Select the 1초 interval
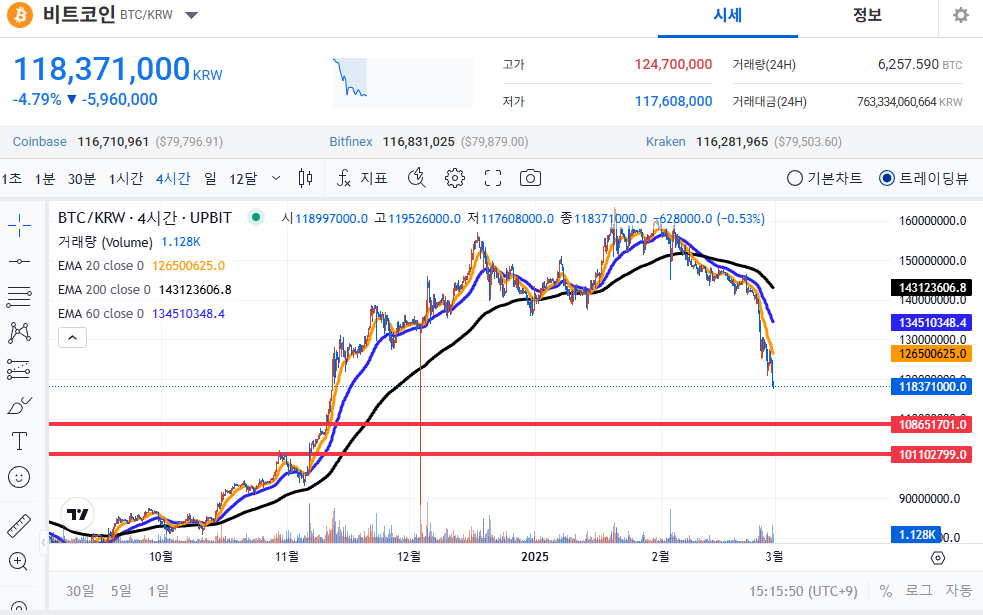Viewport: 983px width, 615px height. point(11,179)
